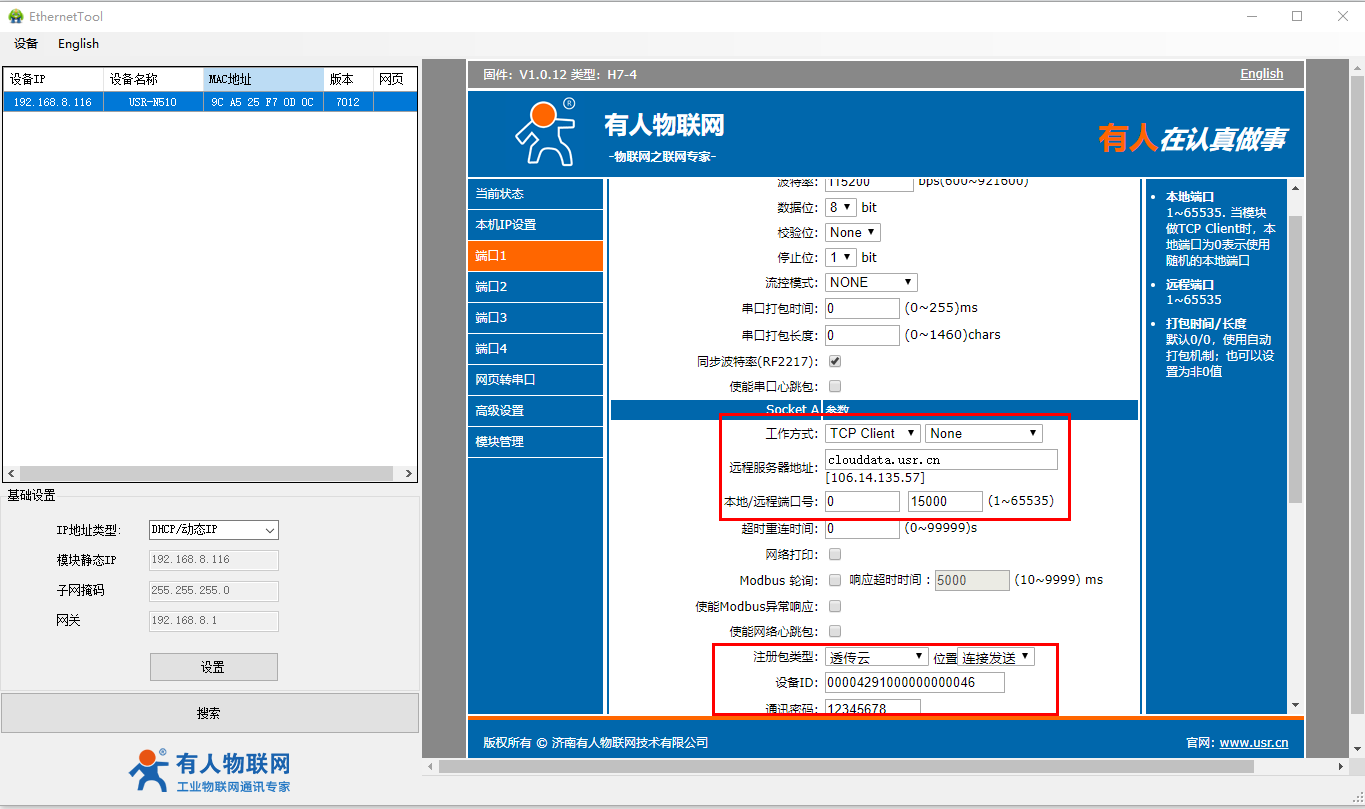Open the 流控模式 NONE dropdown
The height and width of the screenshot is (809, 1365).
[x=871, y=283]
